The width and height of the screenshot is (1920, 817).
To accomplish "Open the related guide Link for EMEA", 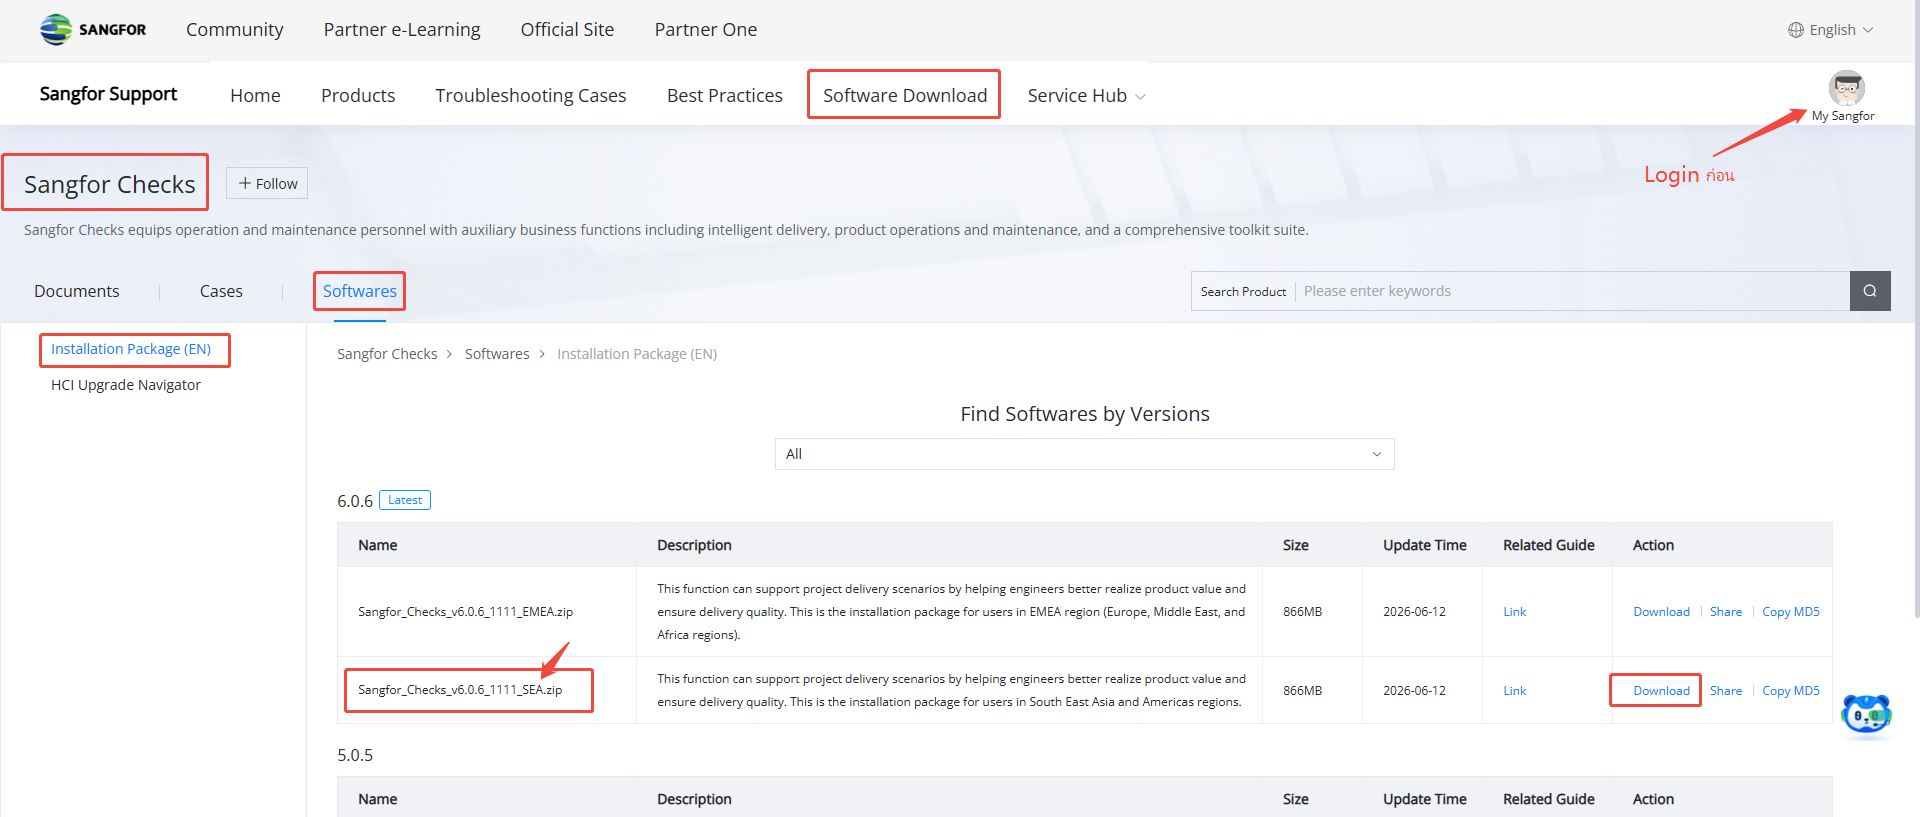I will 1515,612.
